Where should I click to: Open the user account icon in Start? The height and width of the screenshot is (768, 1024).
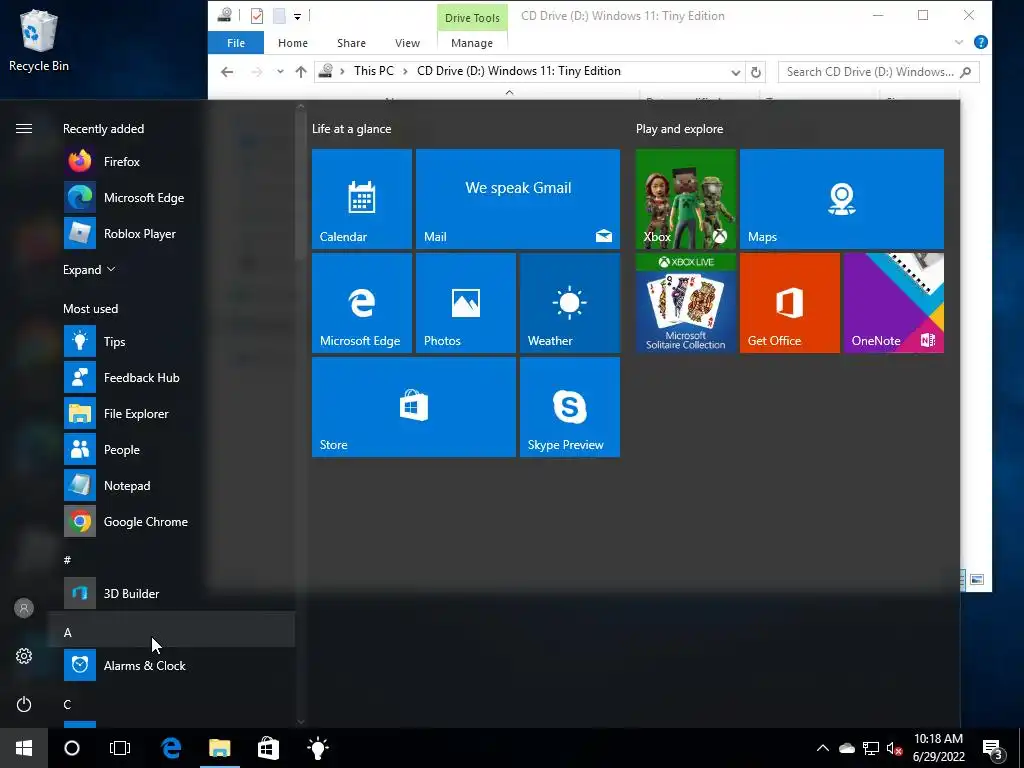tap(24, 608)
